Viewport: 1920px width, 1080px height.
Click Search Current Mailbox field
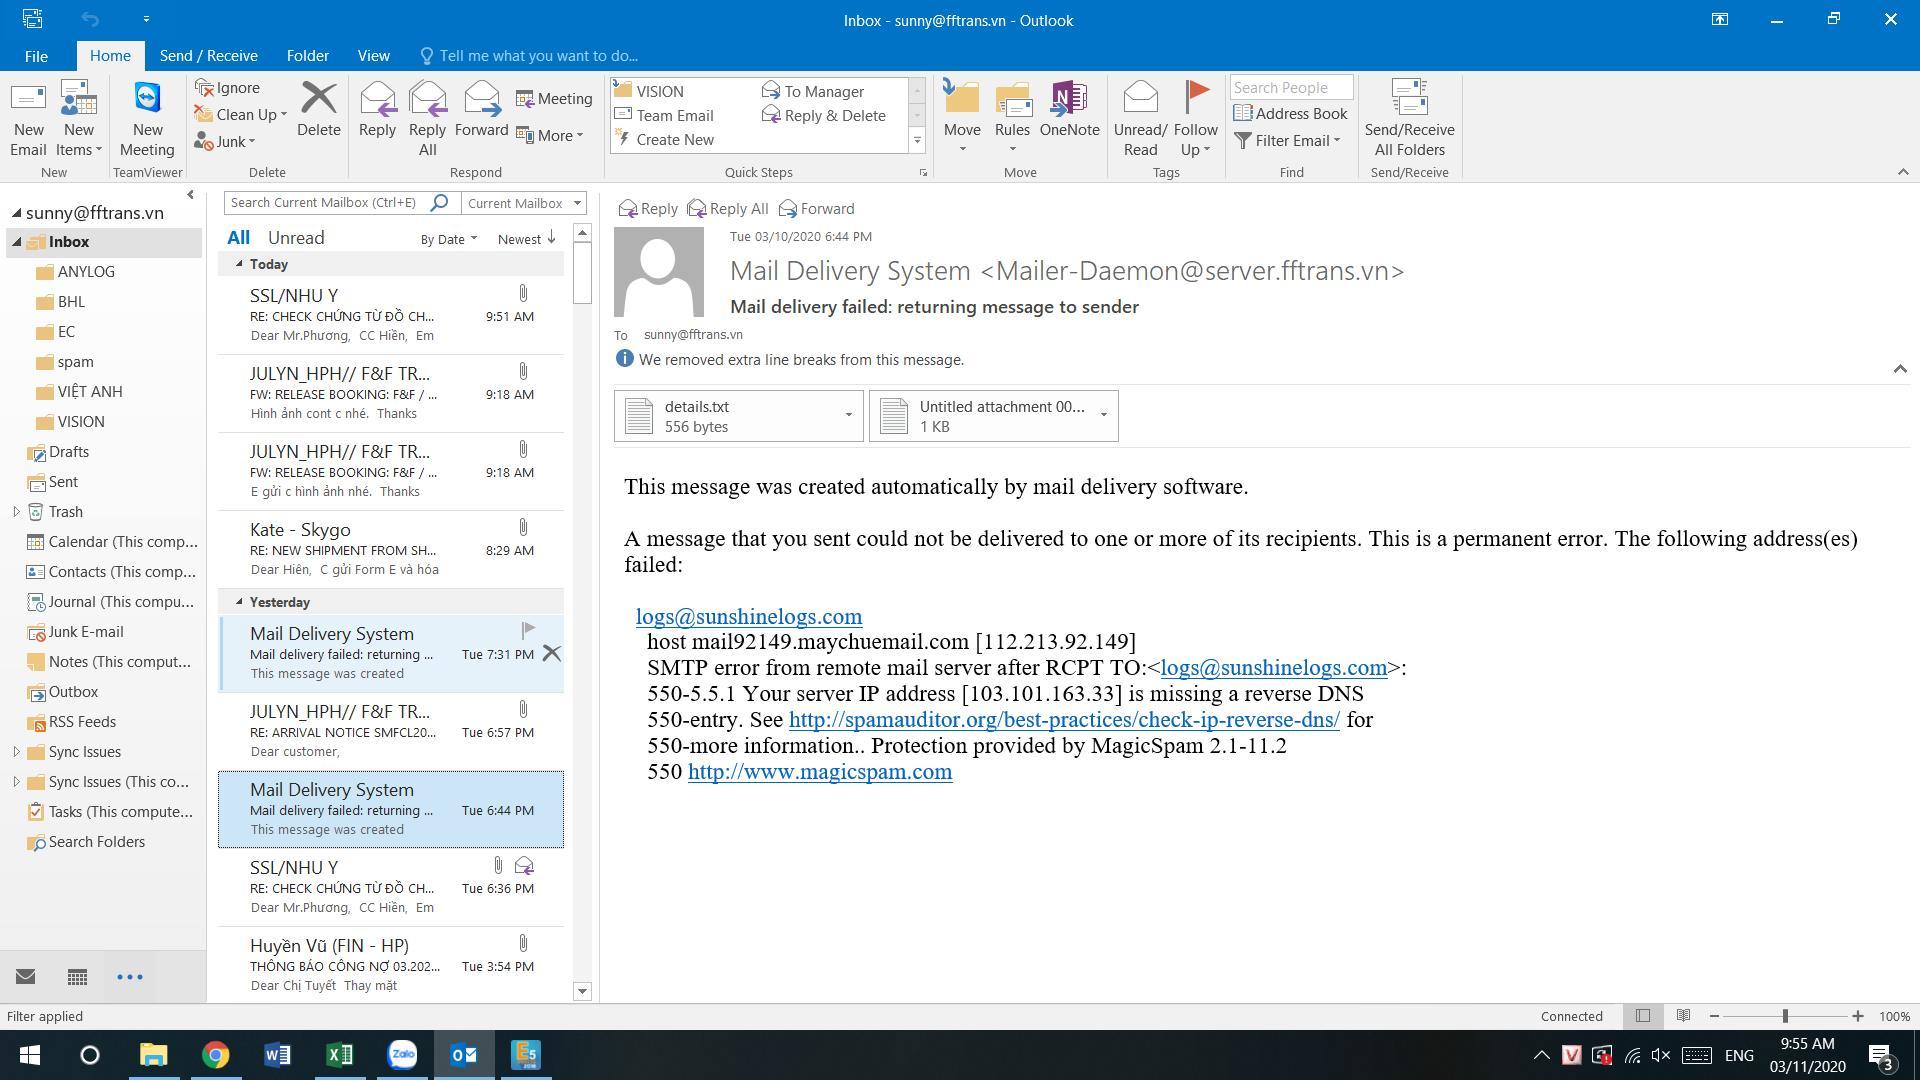coord(328,203)
